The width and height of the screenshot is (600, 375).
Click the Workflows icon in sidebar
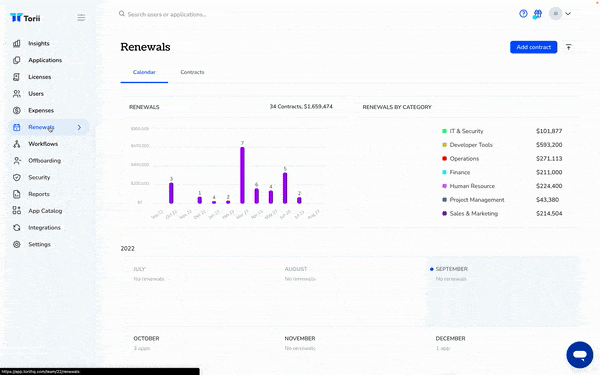16,144
